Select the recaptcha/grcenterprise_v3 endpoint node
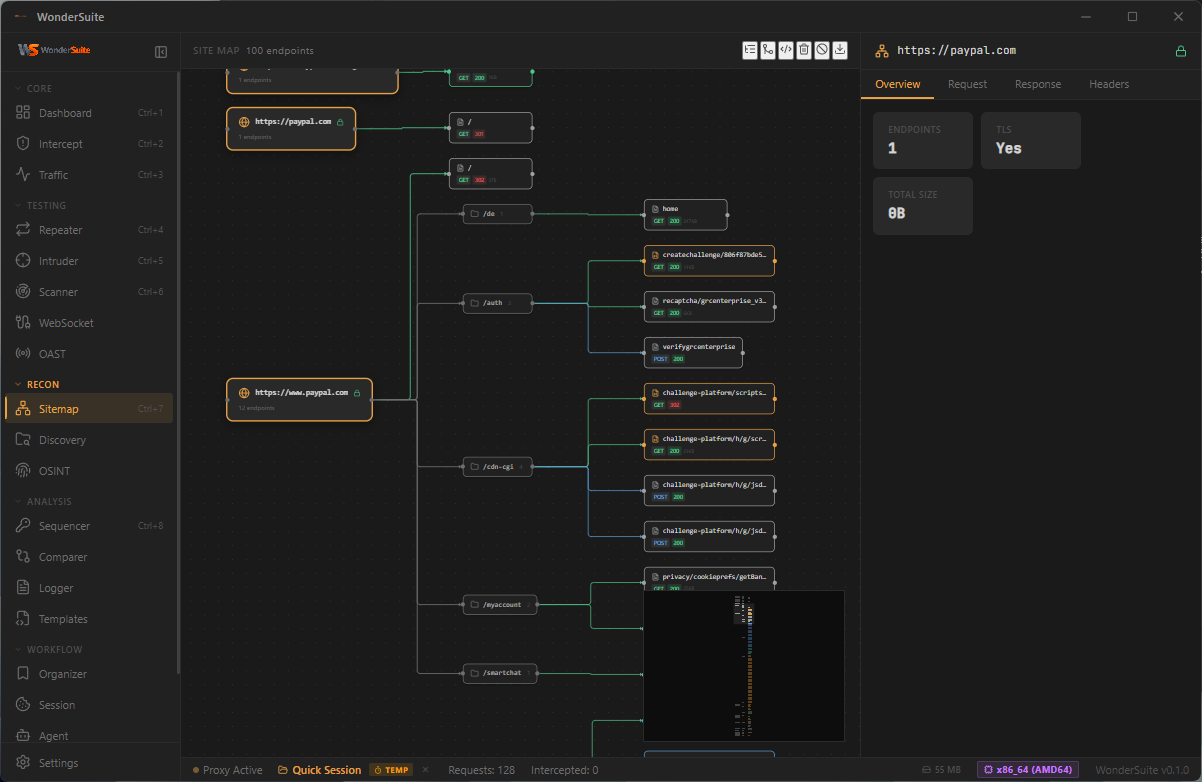 (710, 306)
